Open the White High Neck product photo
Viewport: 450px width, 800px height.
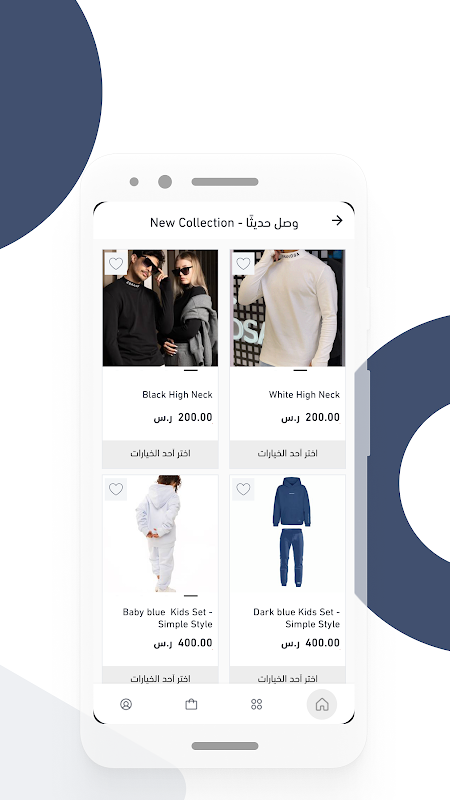[x=287, y=308]
